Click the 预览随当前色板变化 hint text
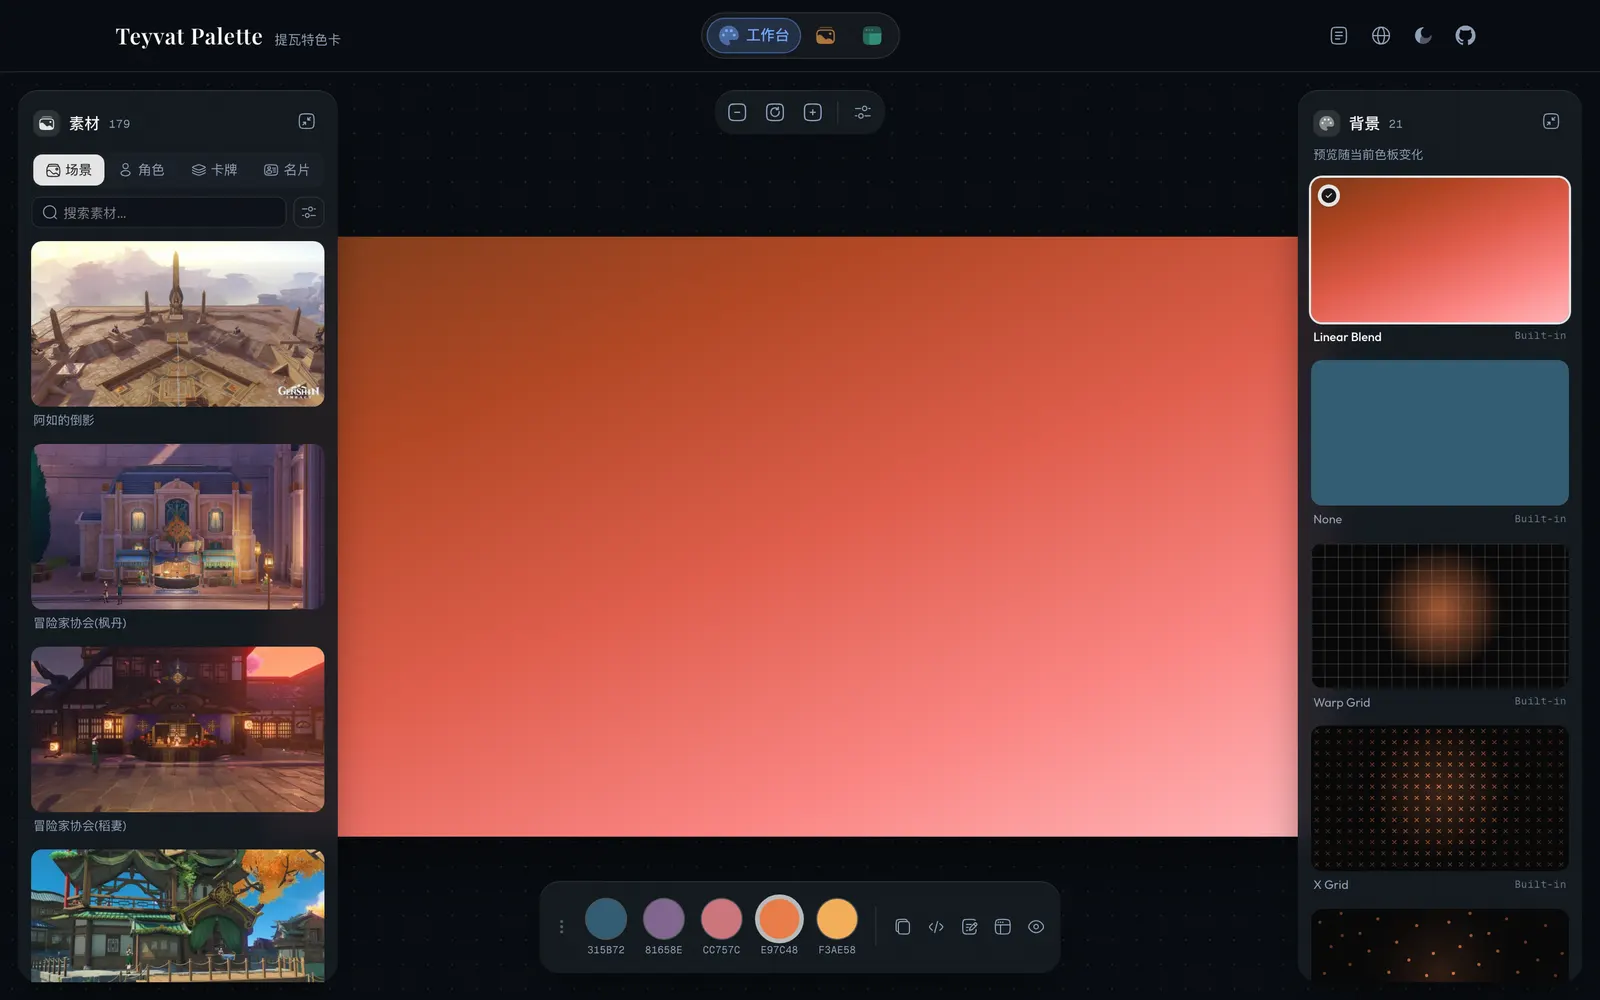The image size is (1600, 1000). click(x=1368, y=155)
